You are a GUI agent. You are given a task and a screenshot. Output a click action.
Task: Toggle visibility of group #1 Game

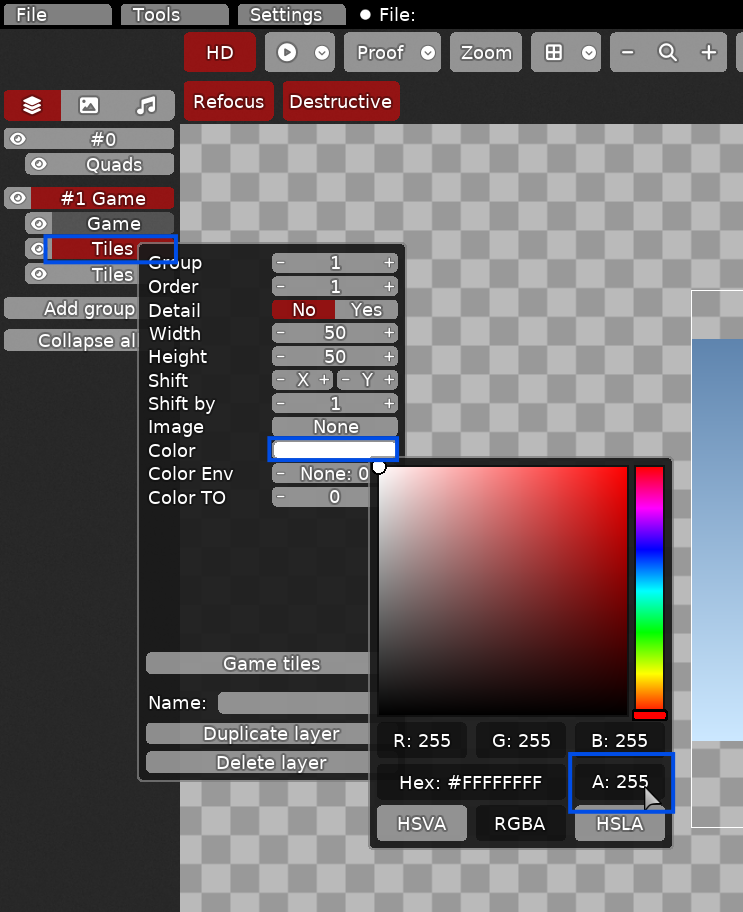coord(18,198)
